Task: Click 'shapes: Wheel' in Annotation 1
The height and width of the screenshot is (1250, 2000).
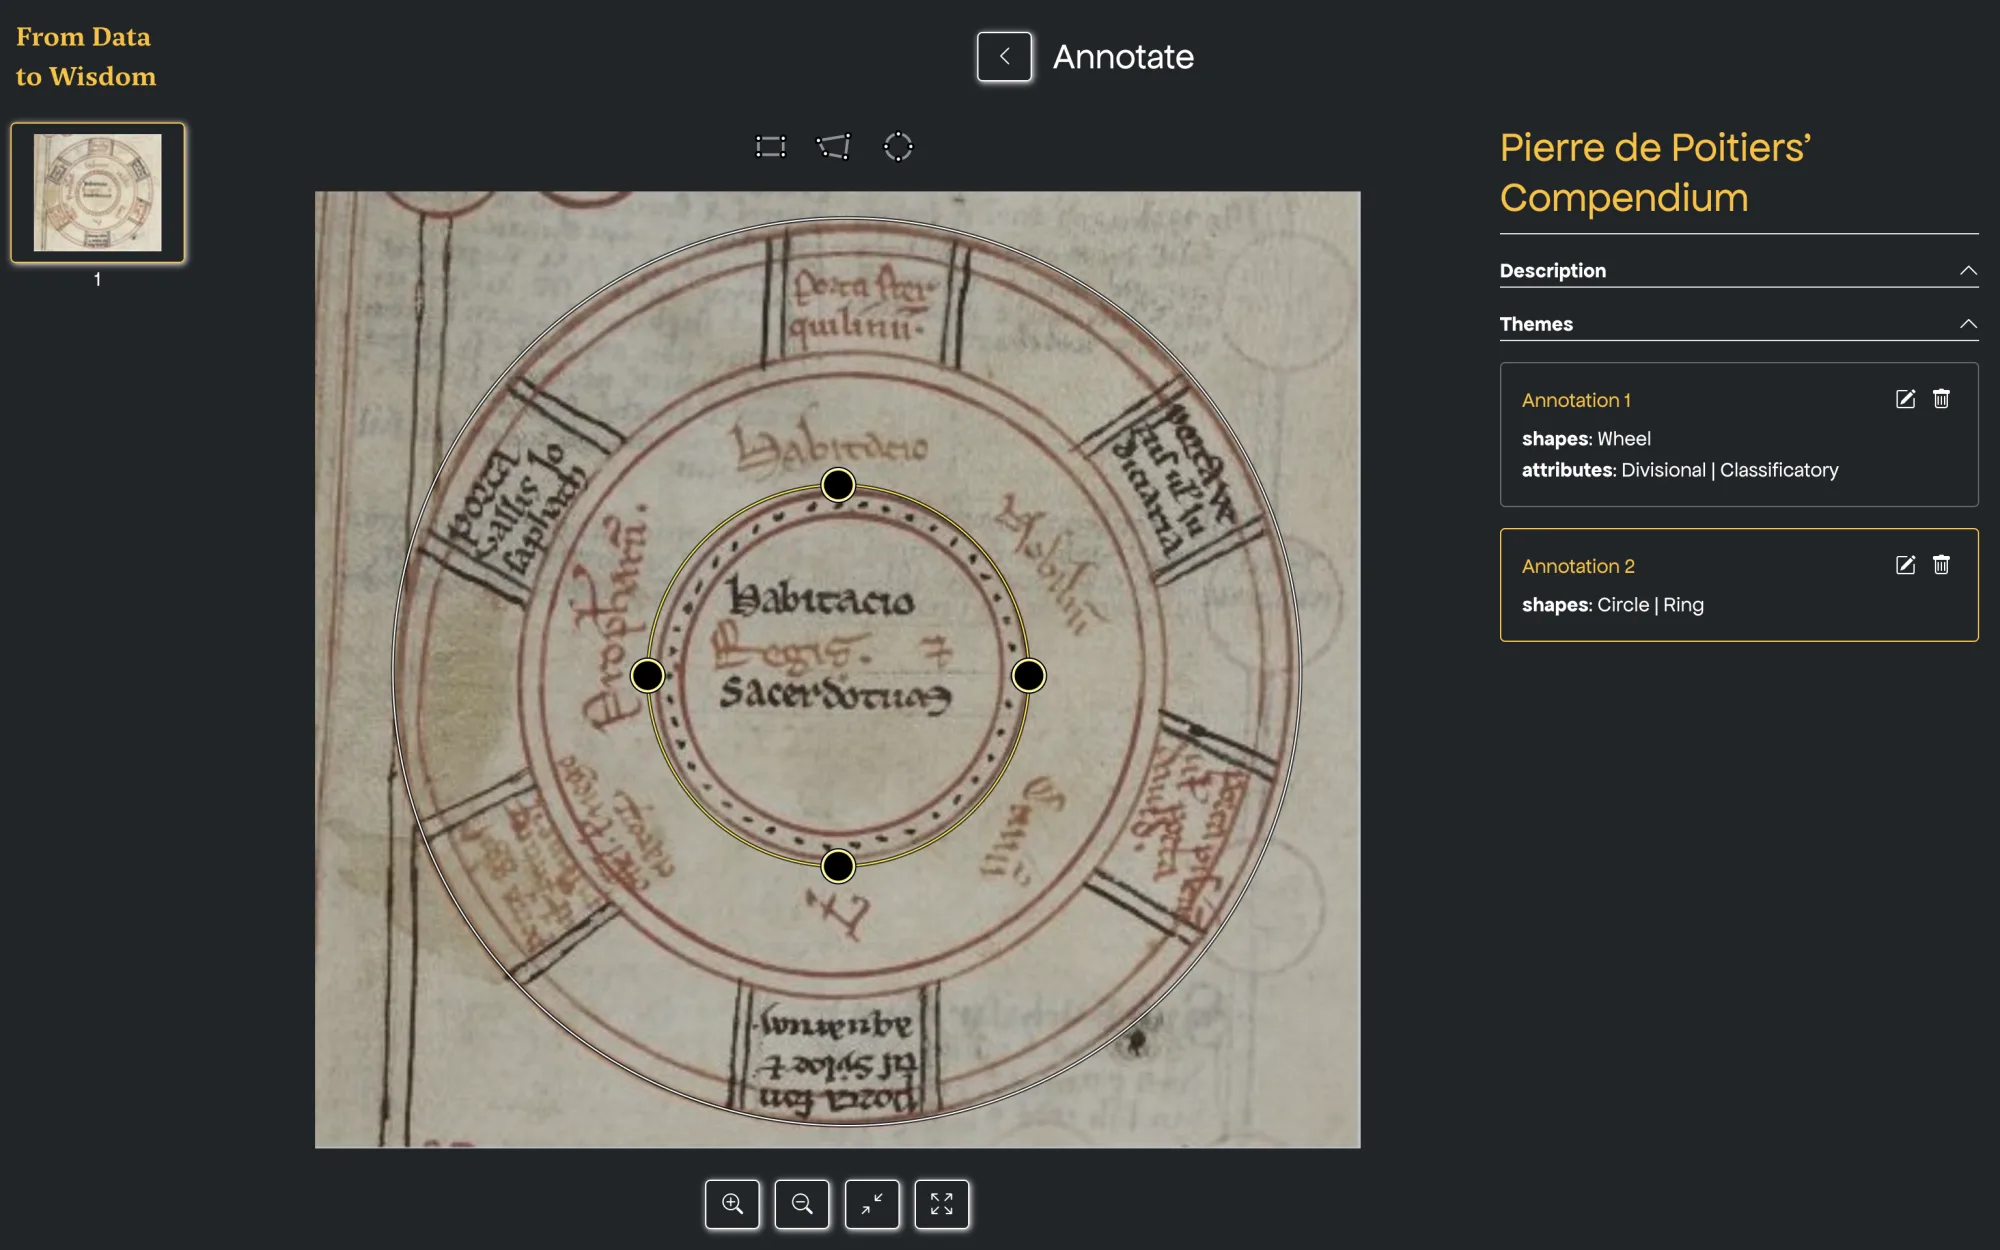Action: [x=1586, y=439]
